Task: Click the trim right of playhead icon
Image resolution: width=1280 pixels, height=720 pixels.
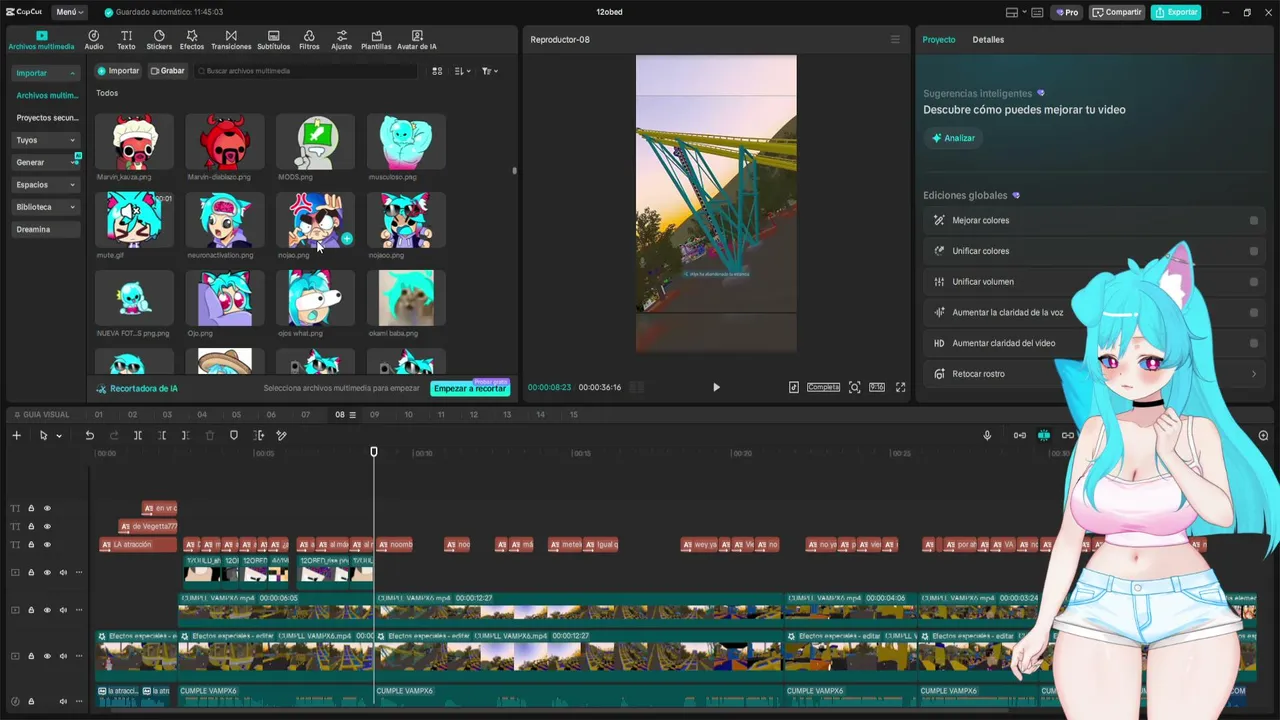Action: [x=186, y=435]
